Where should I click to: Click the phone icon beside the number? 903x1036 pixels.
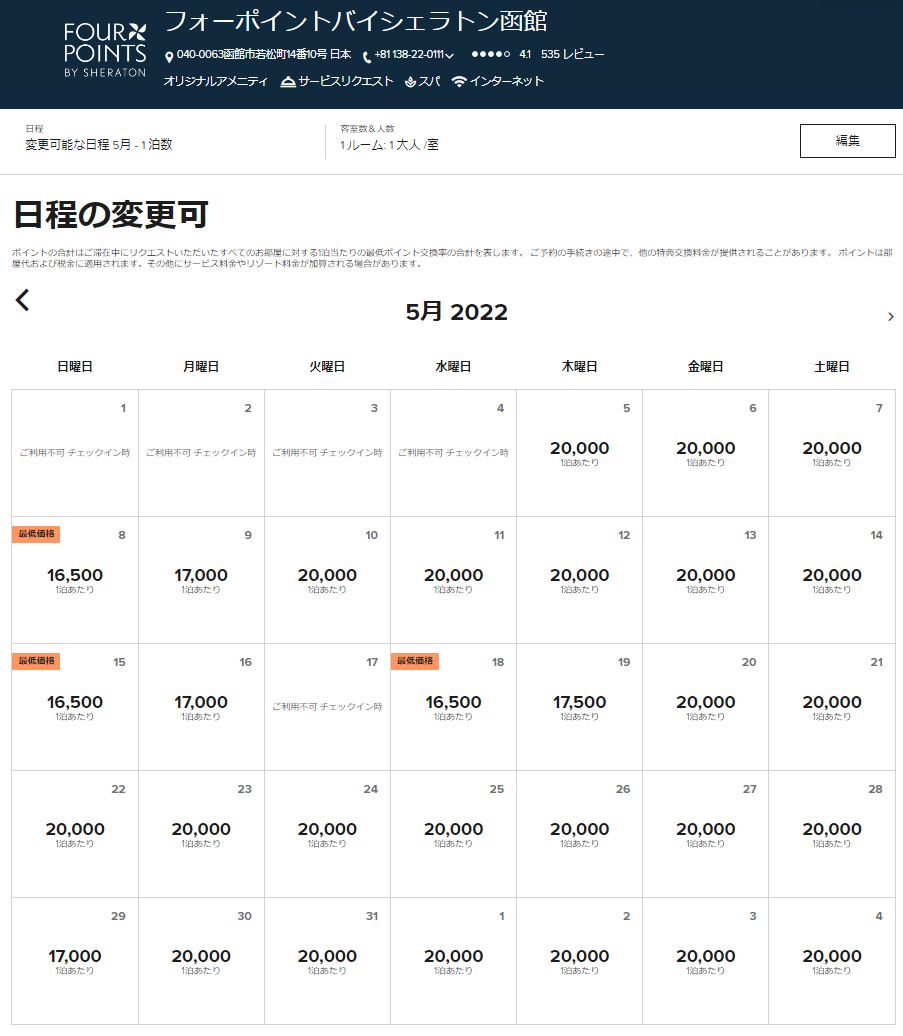pyautogui.click(x=367, y=57)
